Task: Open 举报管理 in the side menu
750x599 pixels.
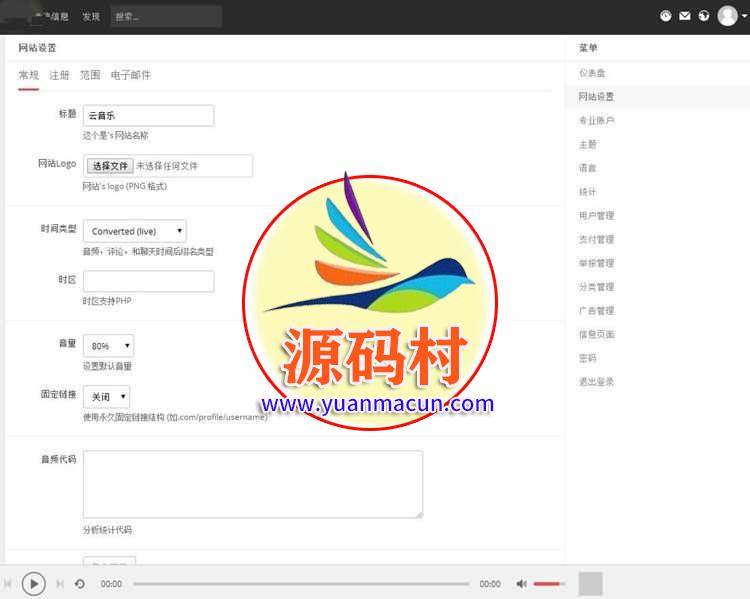Action: click(596, 263)
